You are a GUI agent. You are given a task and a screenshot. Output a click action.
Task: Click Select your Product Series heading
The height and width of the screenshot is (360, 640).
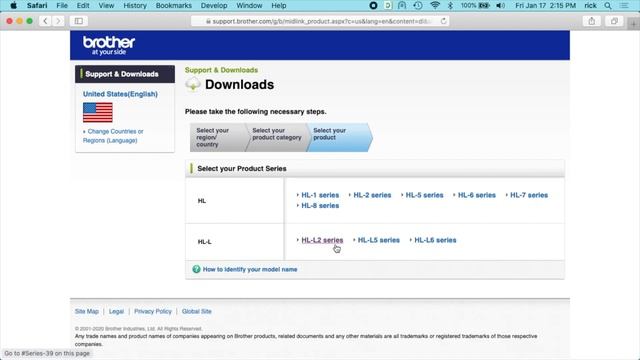coord(242,169)
